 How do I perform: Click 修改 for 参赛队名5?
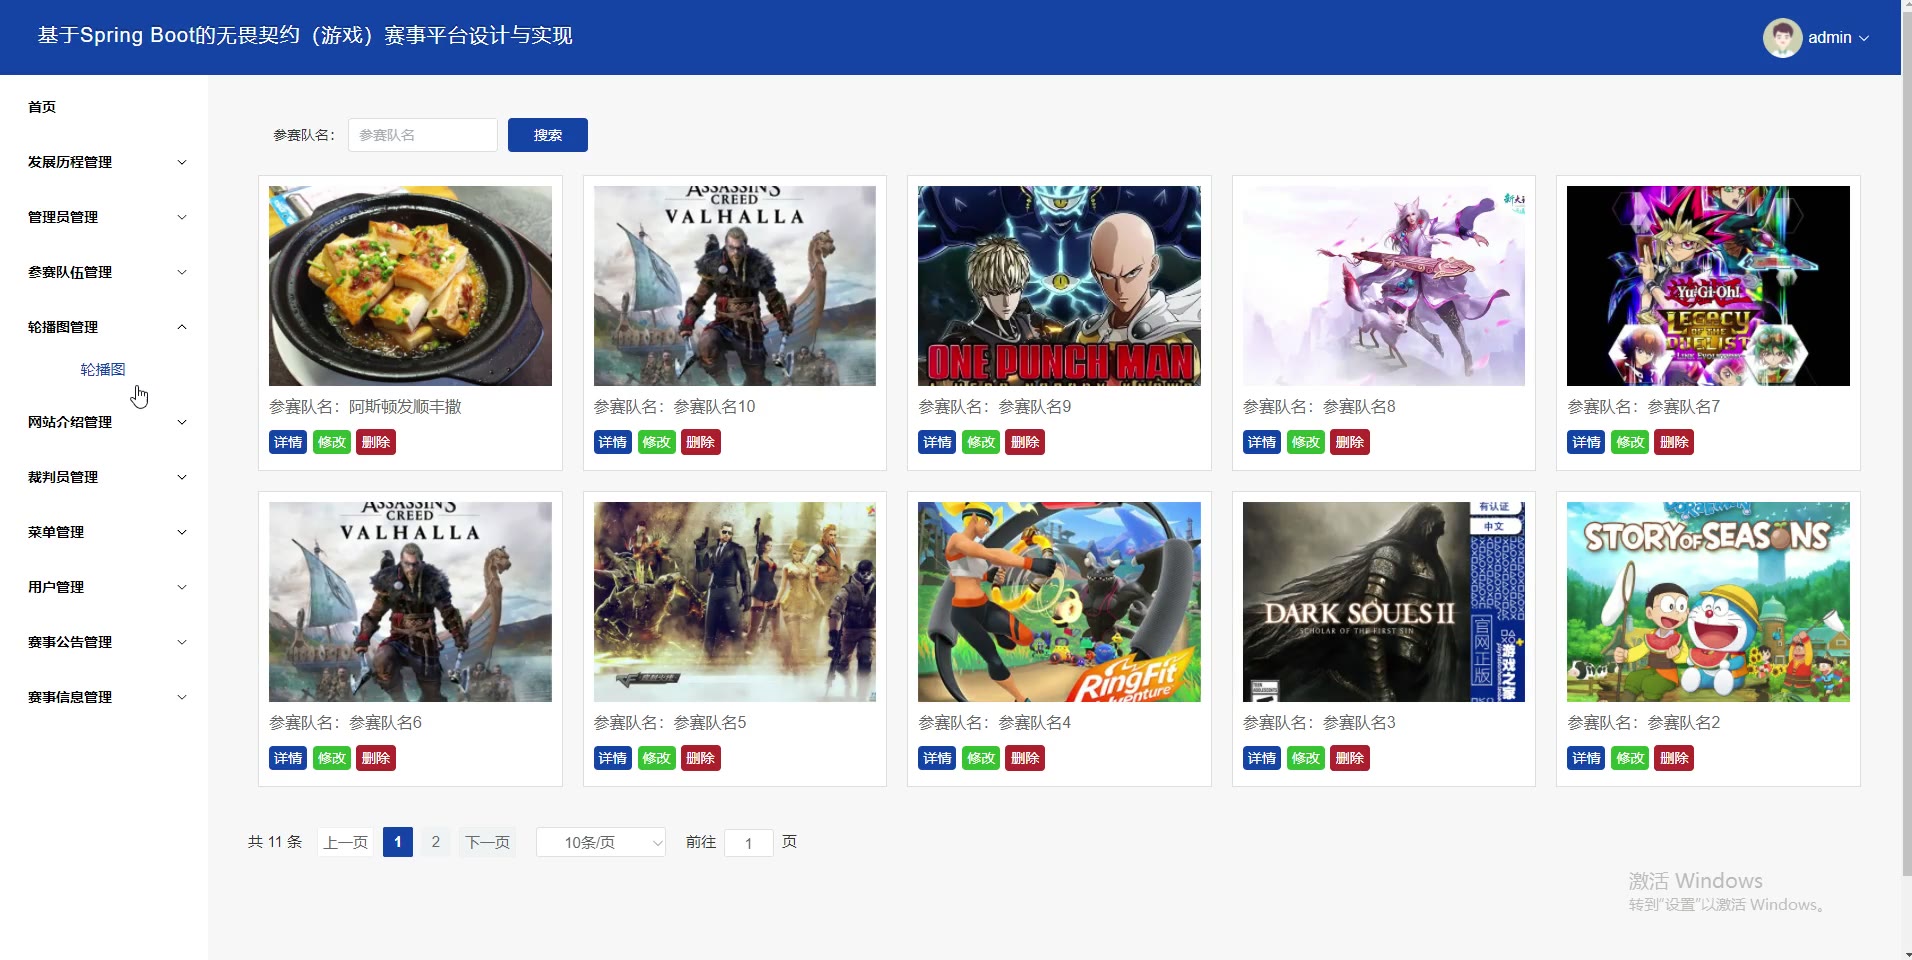tap(657, 758)
